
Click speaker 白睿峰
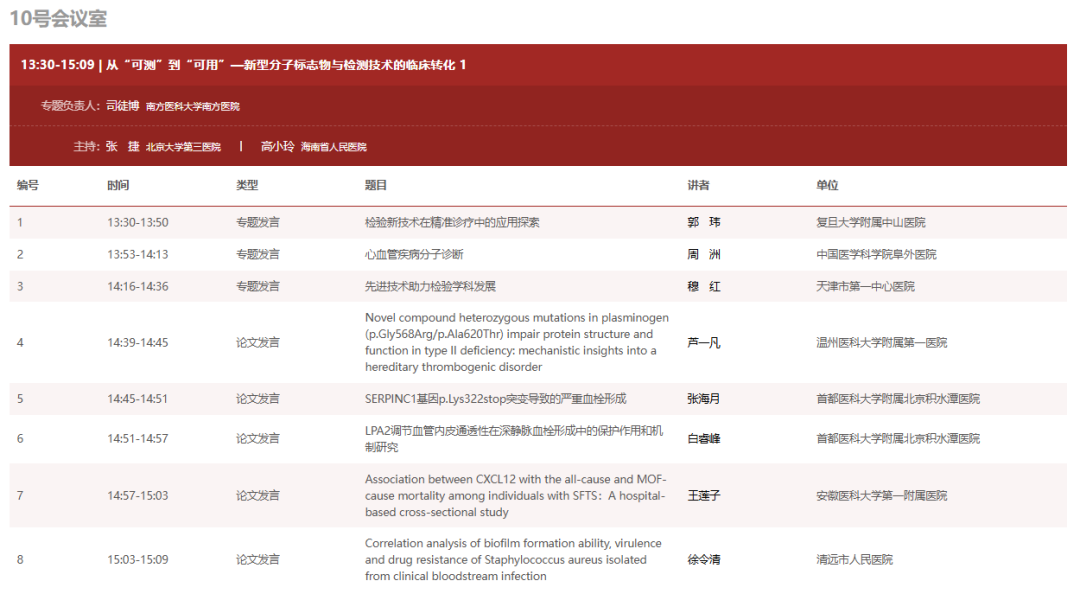[x=704, y=439]
